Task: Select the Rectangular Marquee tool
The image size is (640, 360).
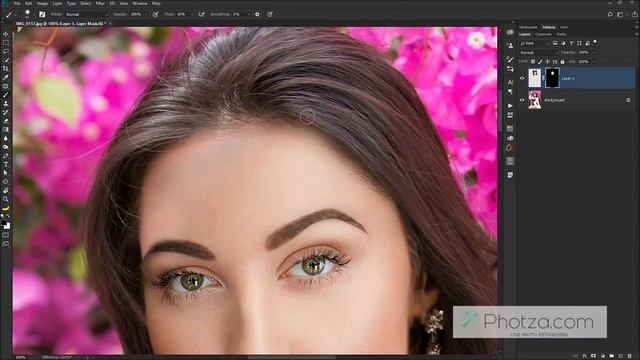Action: pos(6,42)
